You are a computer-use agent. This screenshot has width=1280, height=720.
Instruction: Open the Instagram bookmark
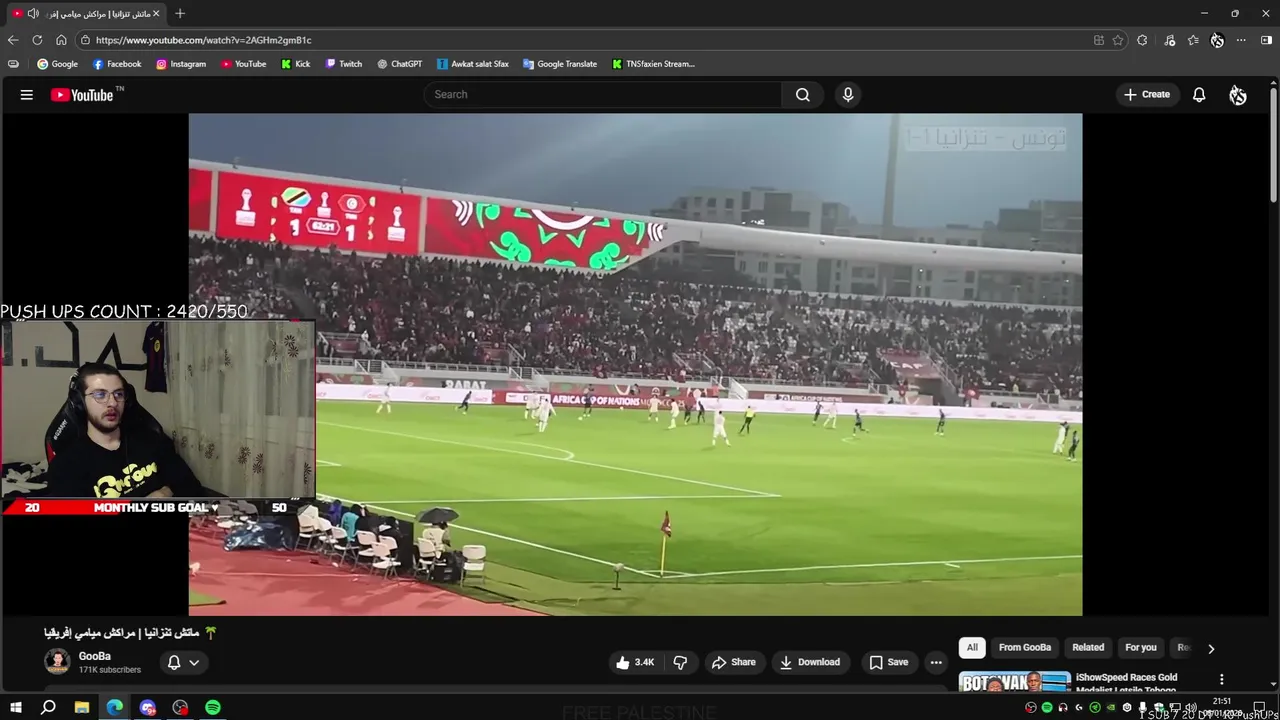click(181, 64)
